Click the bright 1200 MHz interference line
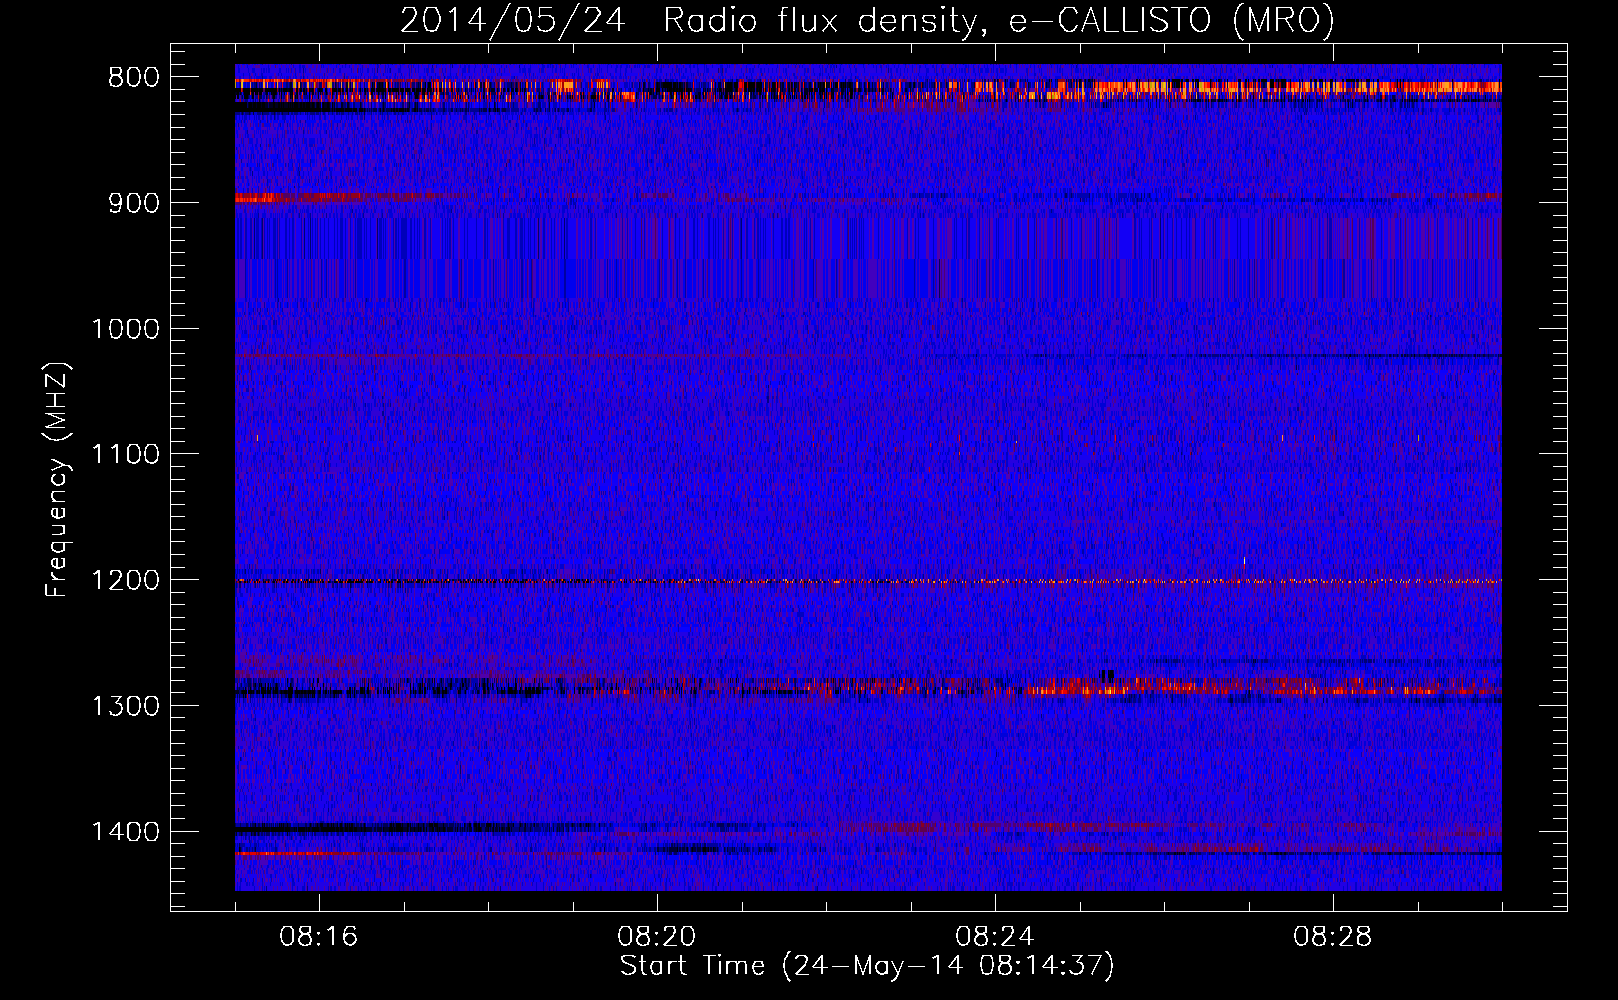 click(x=868, y=581)
